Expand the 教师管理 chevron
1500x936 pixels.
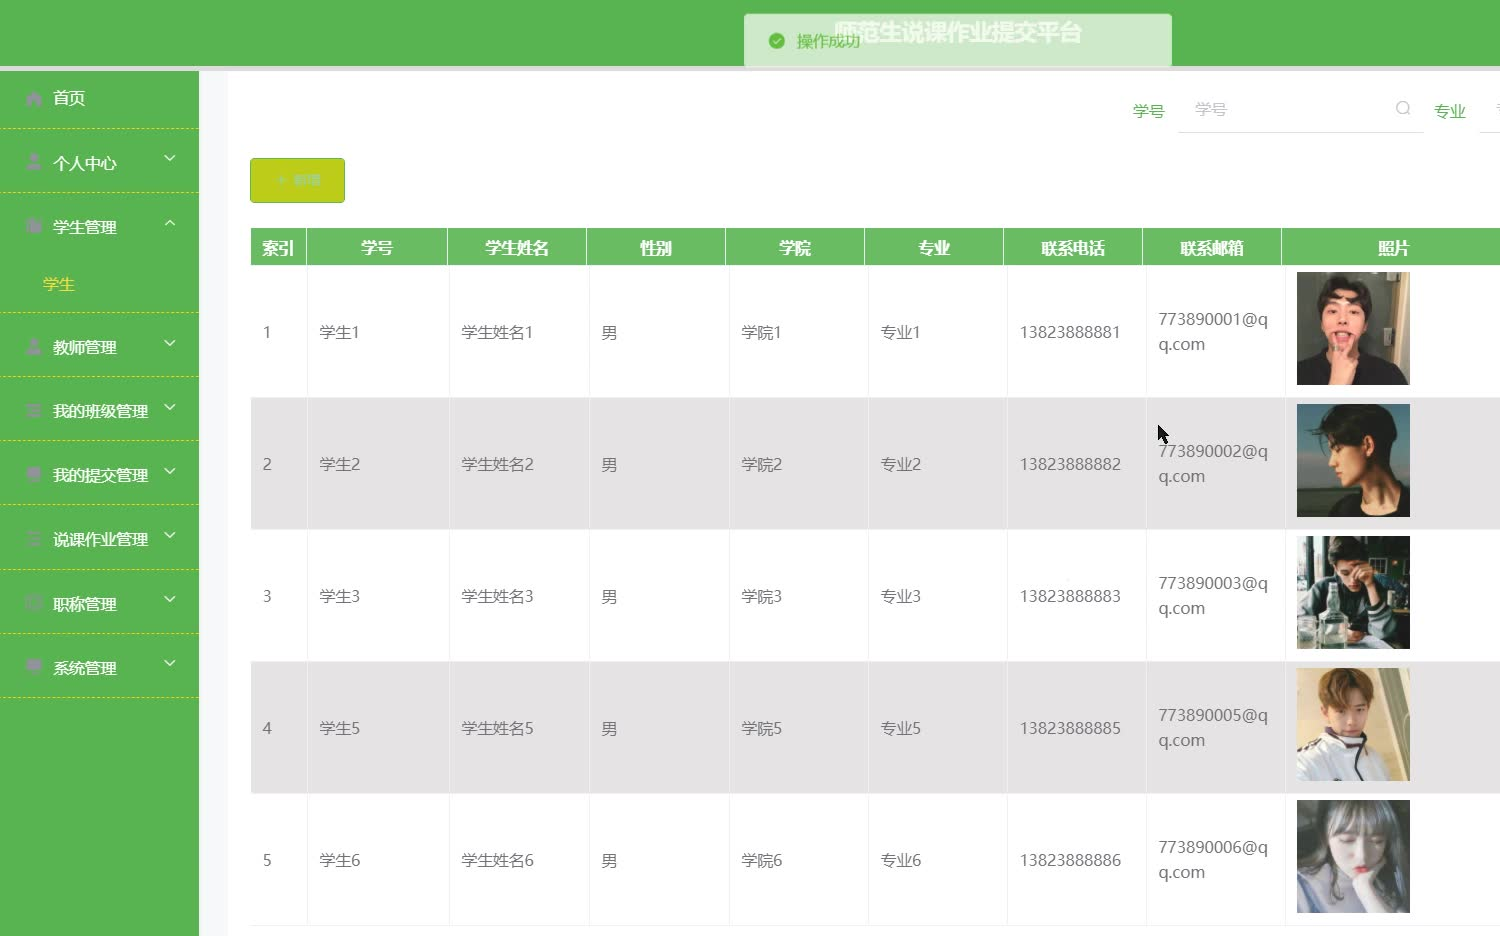(170, 344)
